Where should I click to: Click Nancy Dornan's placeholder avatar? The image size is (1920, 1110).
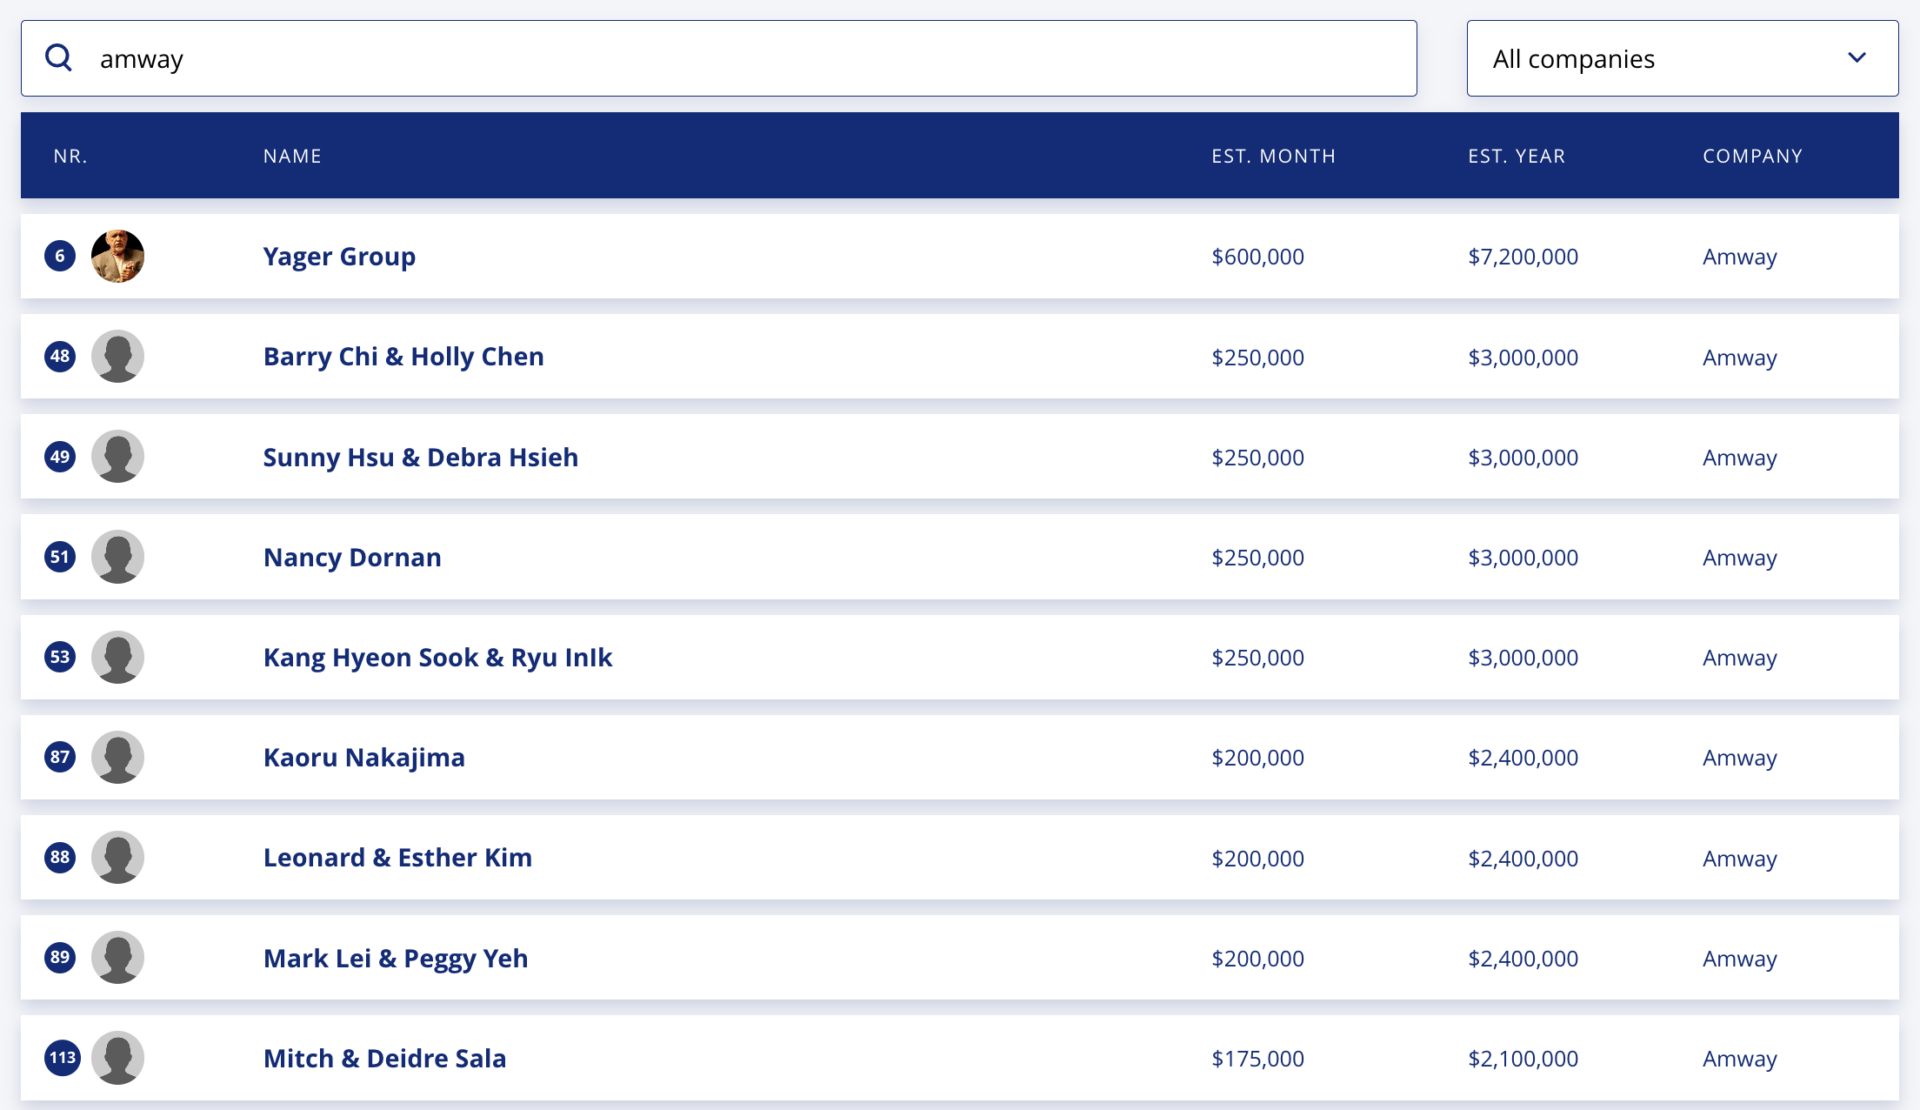(x=118, y=557)
